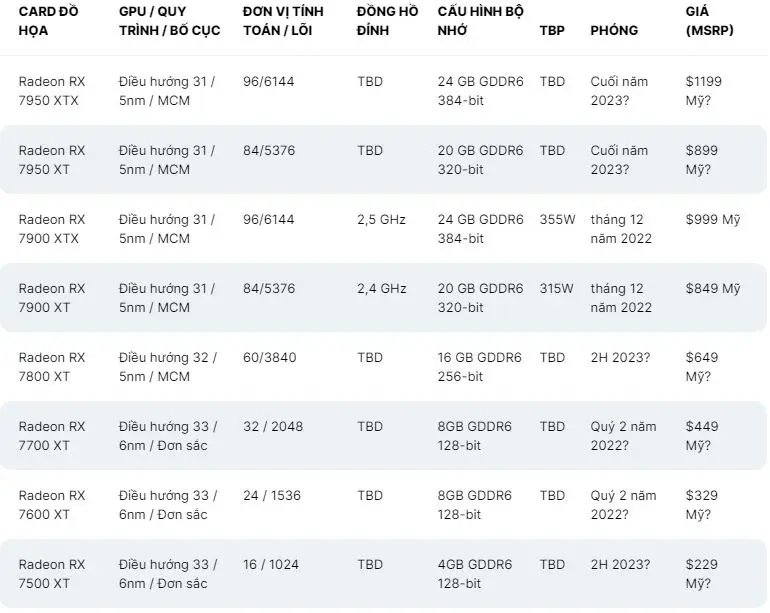Select the Radeon RX 7800 XT cell
Viewport: 770px width, 613px height.
point(52,367)
